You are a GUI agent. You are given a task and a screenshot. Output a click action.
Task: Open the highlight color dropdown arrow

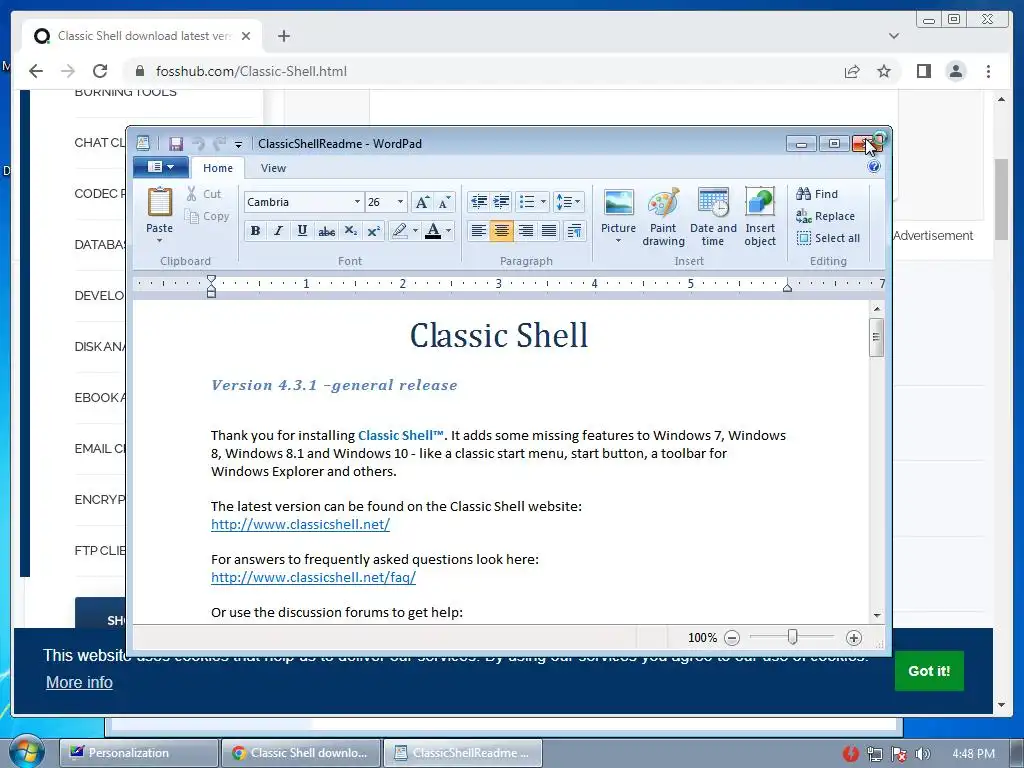[x=415, y=231]
